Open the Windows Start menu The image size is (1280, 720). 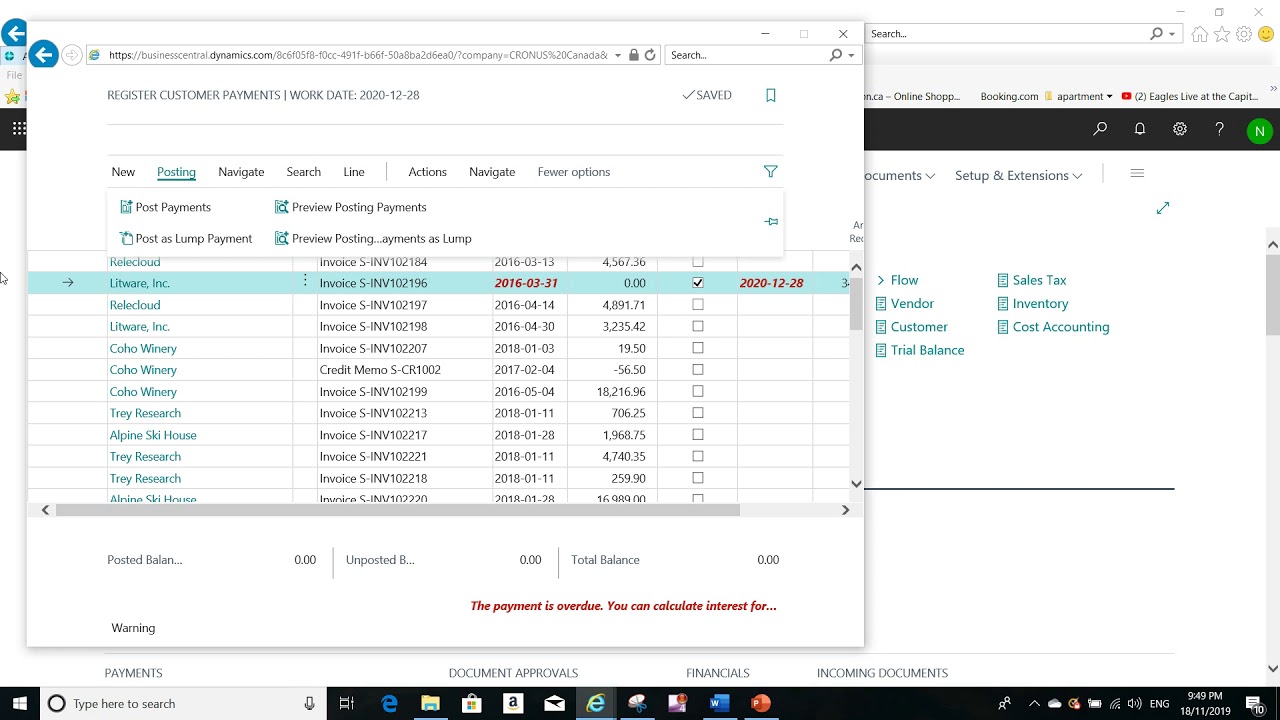(x=20, y=704)
